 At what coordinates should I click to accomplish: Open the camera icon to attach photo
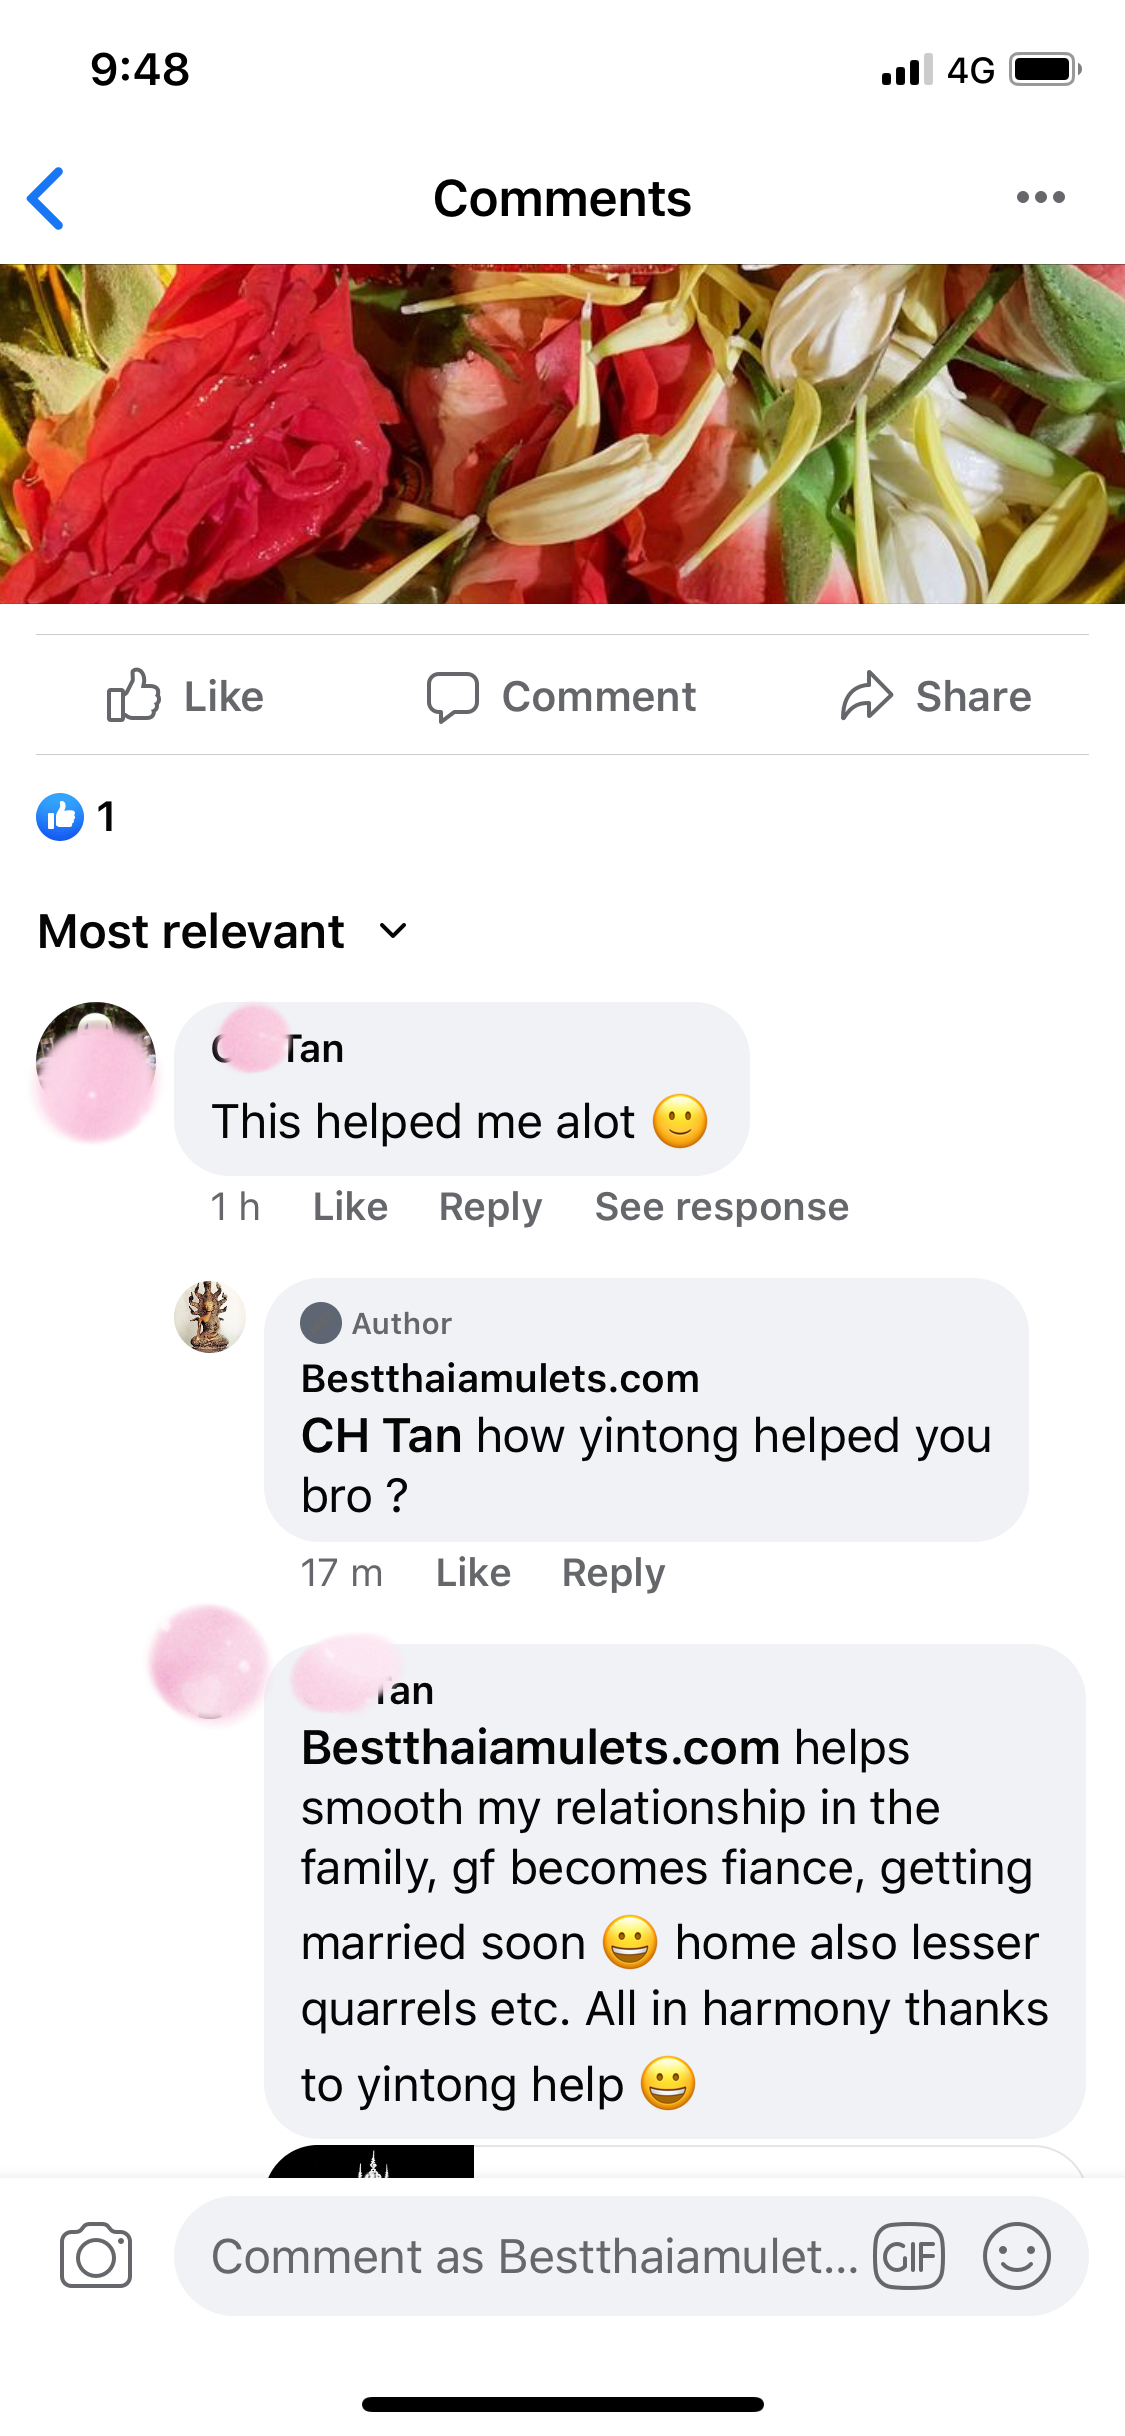96,2256
